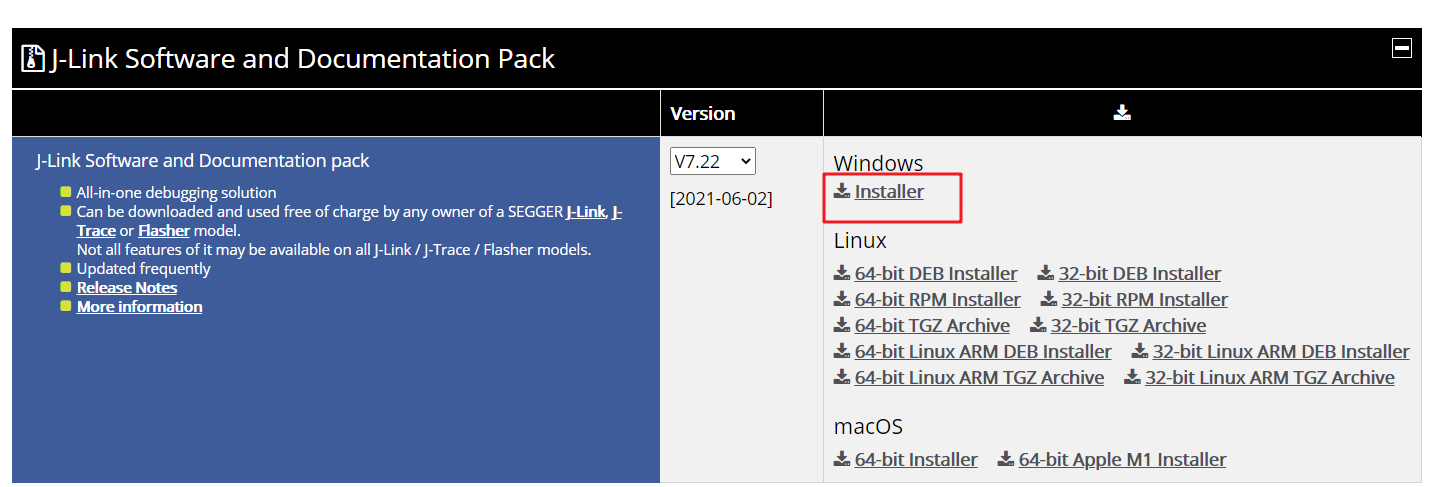Download 32-bit Linux ARM TGZ Archive
The width and height of the screenshot is (1443, 487).
coord(1269,377)
